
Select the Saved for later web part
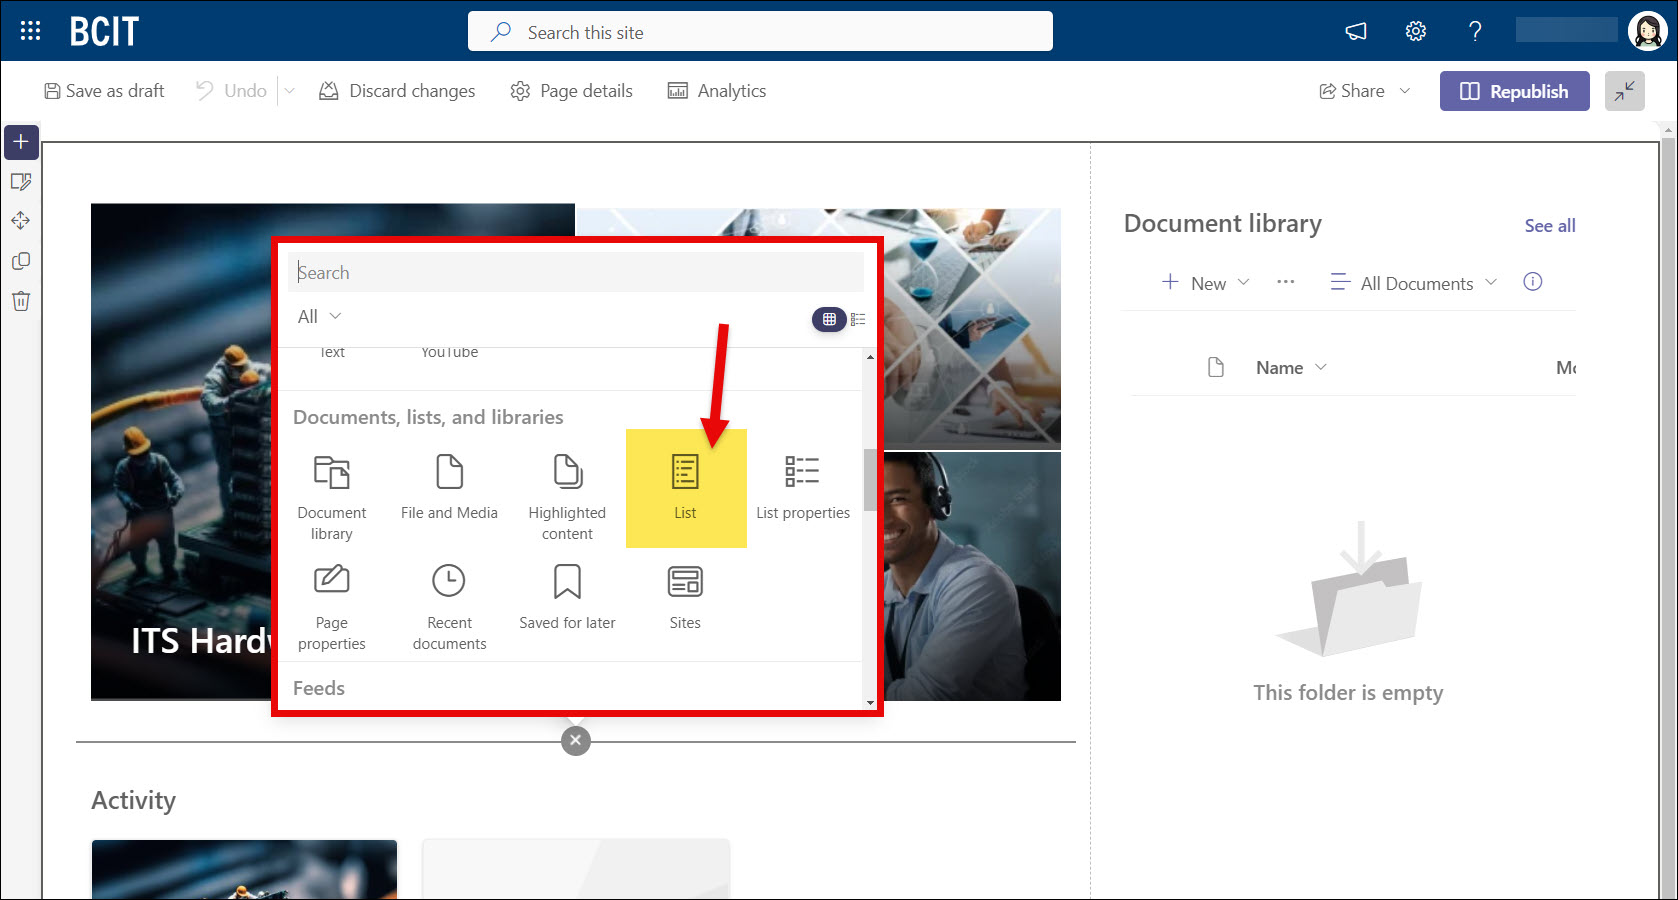pyautogui.click(x=567, y=598)
